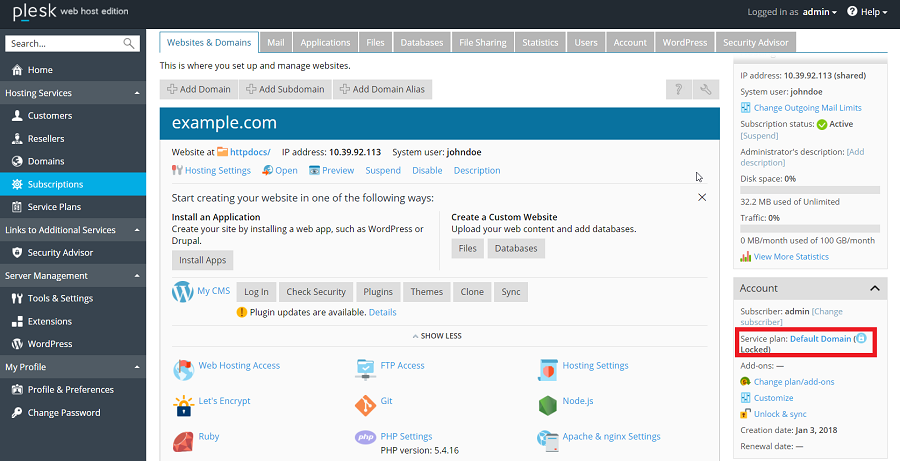Open the Help dropdown menu

(x=868, y=12)
